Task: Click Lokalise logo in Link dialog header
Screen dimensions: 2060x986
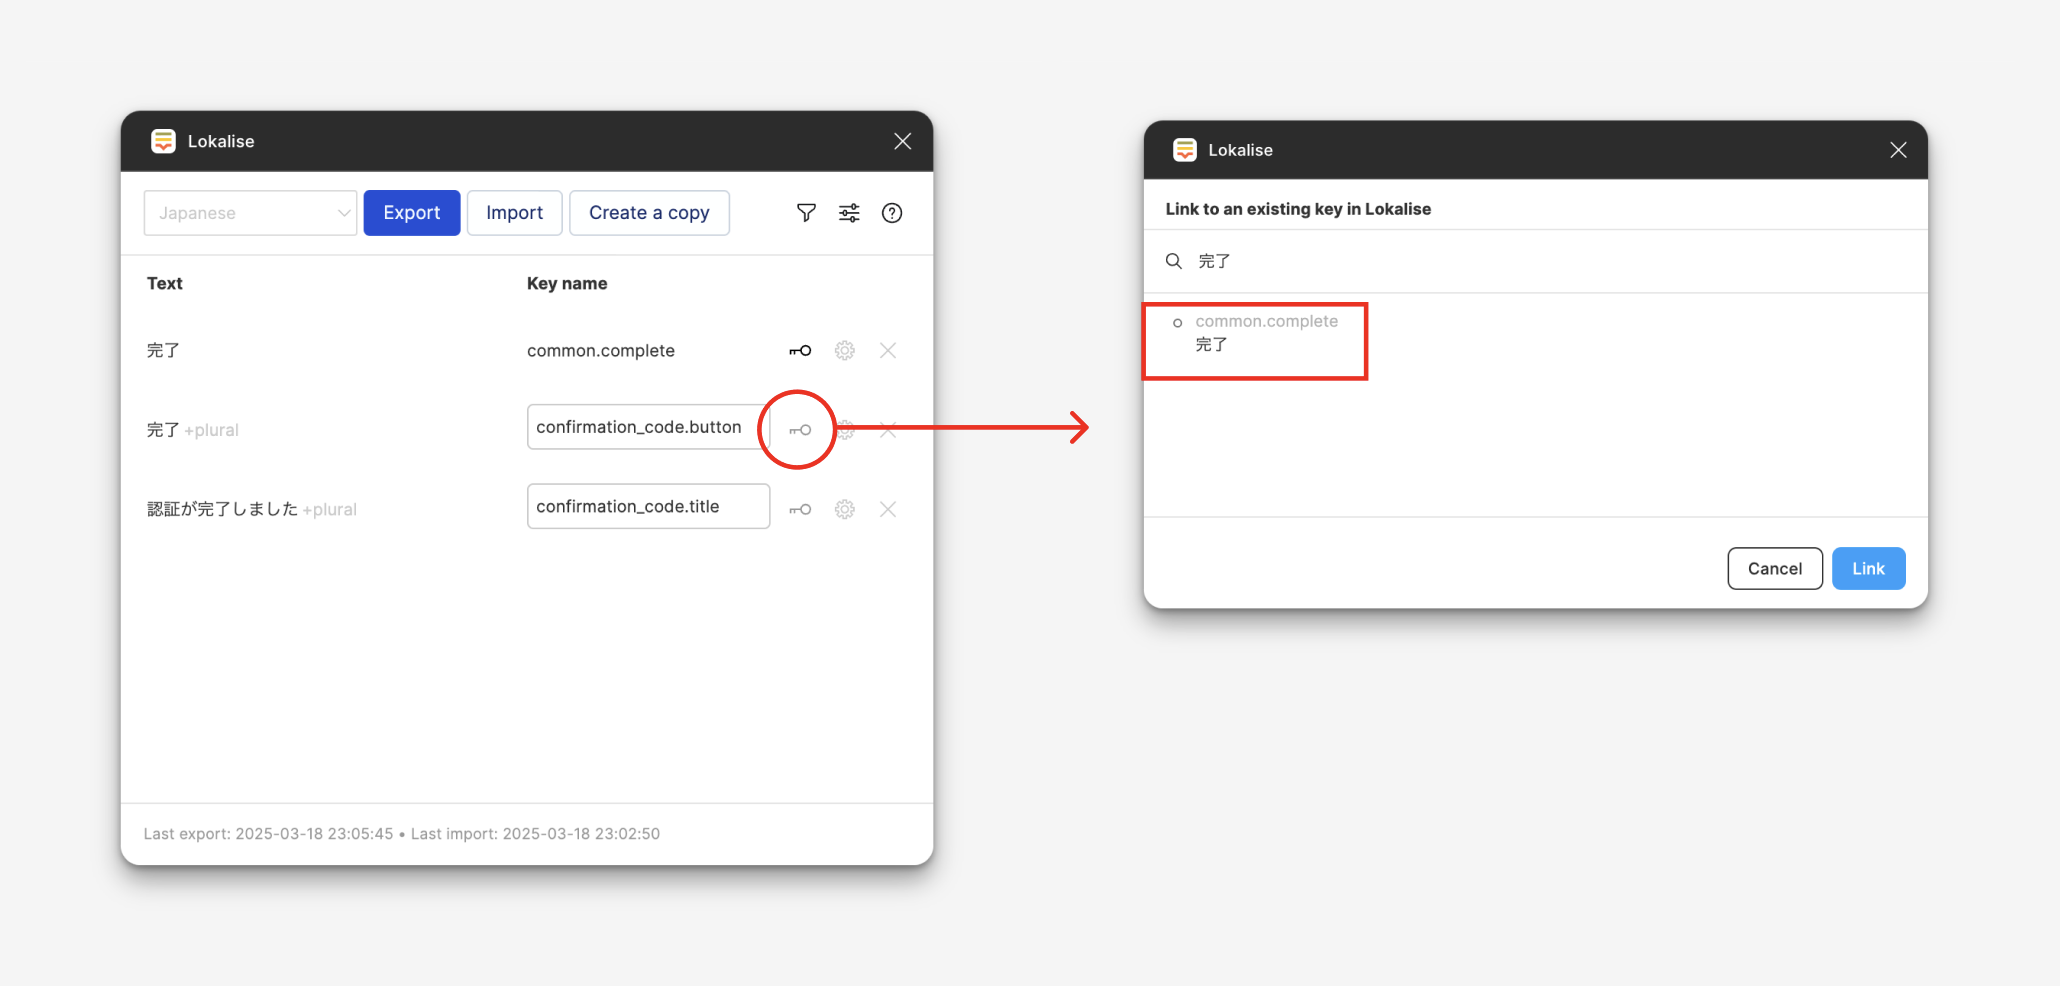Action: click(1185, 150)
